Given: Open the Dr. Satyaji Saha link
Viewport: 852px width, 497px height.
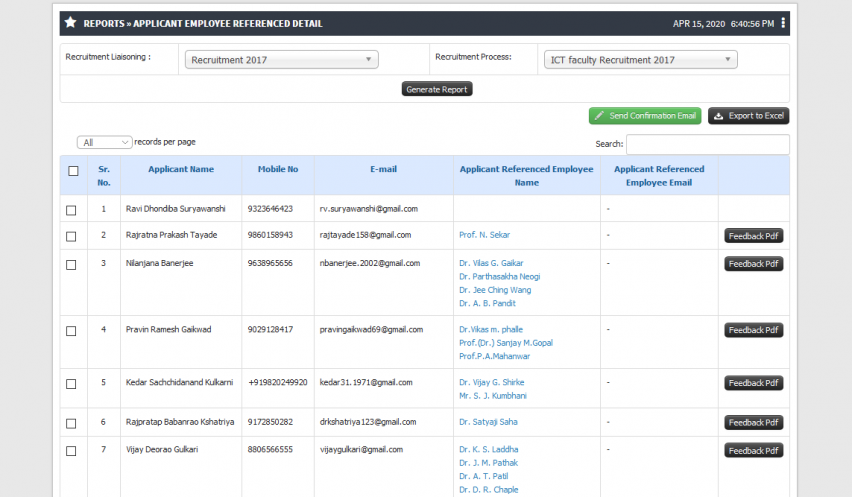Looking at the screenshot, I should coord(488,421).
